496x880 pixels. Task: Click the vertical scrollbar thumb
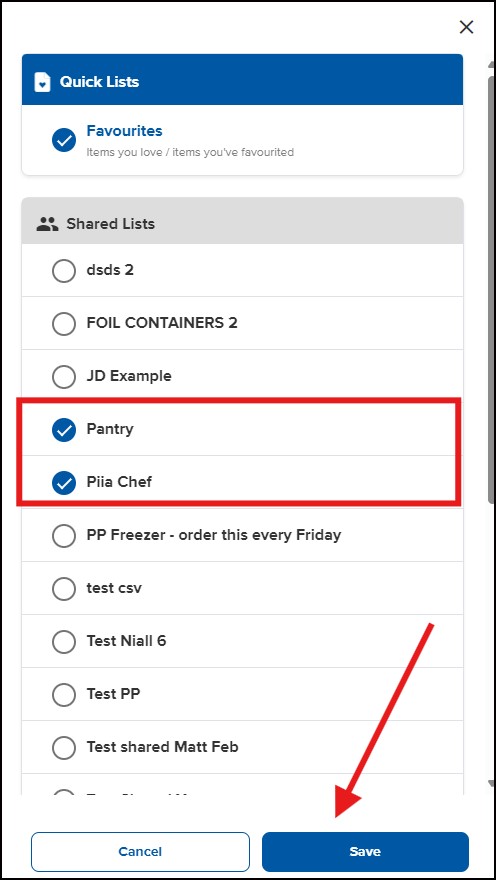click(x=492, y=289)
